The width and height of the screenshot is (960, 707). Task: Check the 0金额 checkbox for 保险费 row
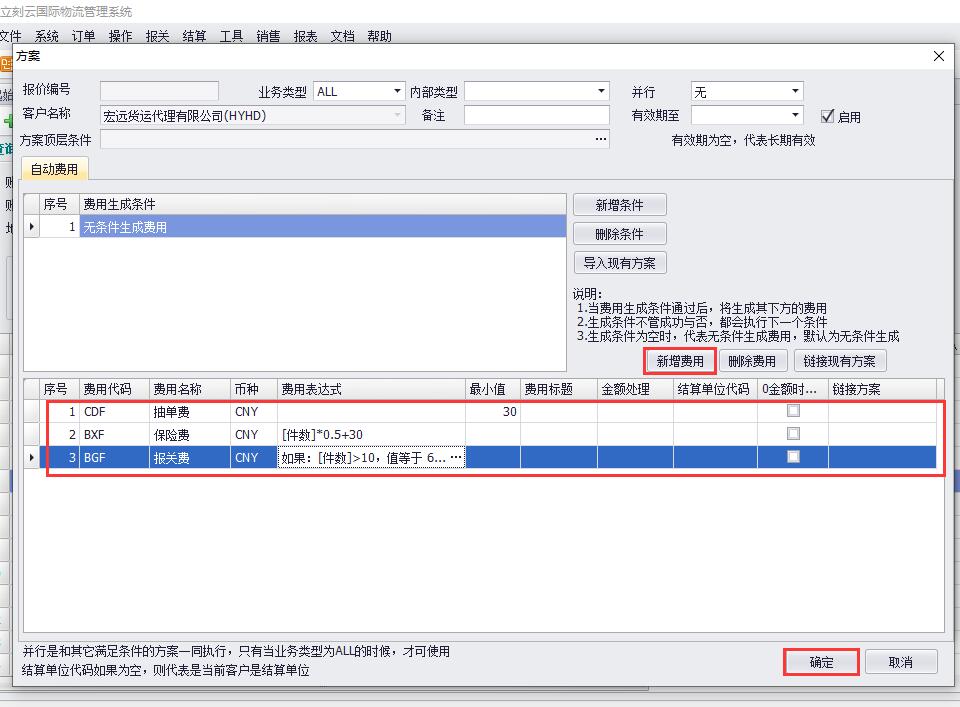(793, 434)
